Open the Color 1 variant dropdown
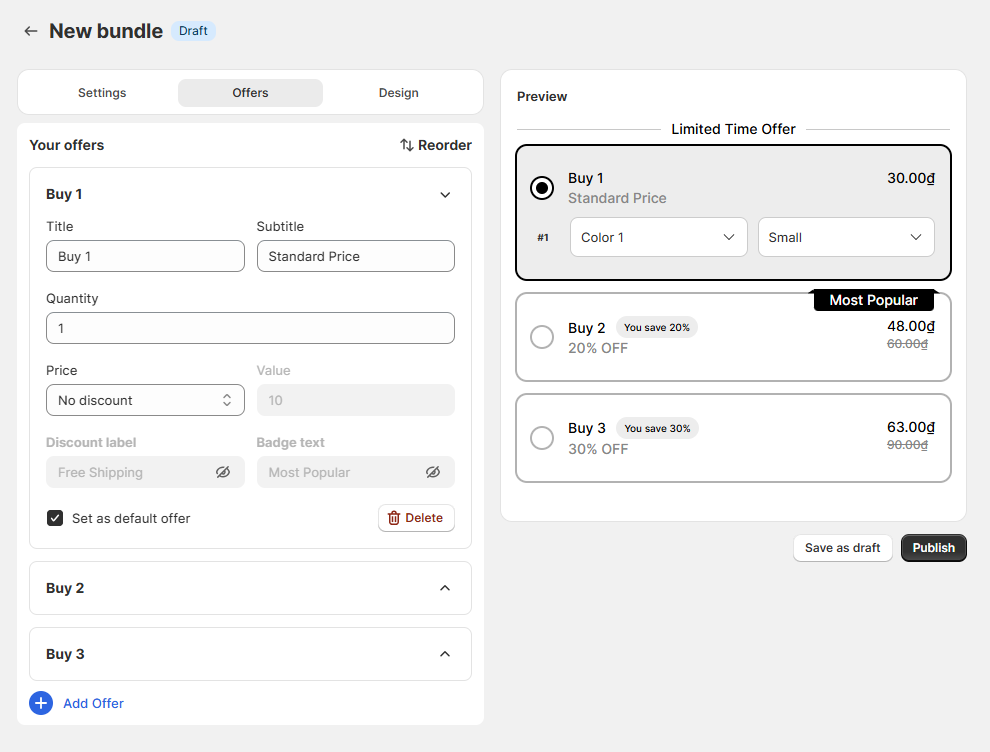Image resolution: width=990 pixels, height=752 pixels. (x=659, y=237)
